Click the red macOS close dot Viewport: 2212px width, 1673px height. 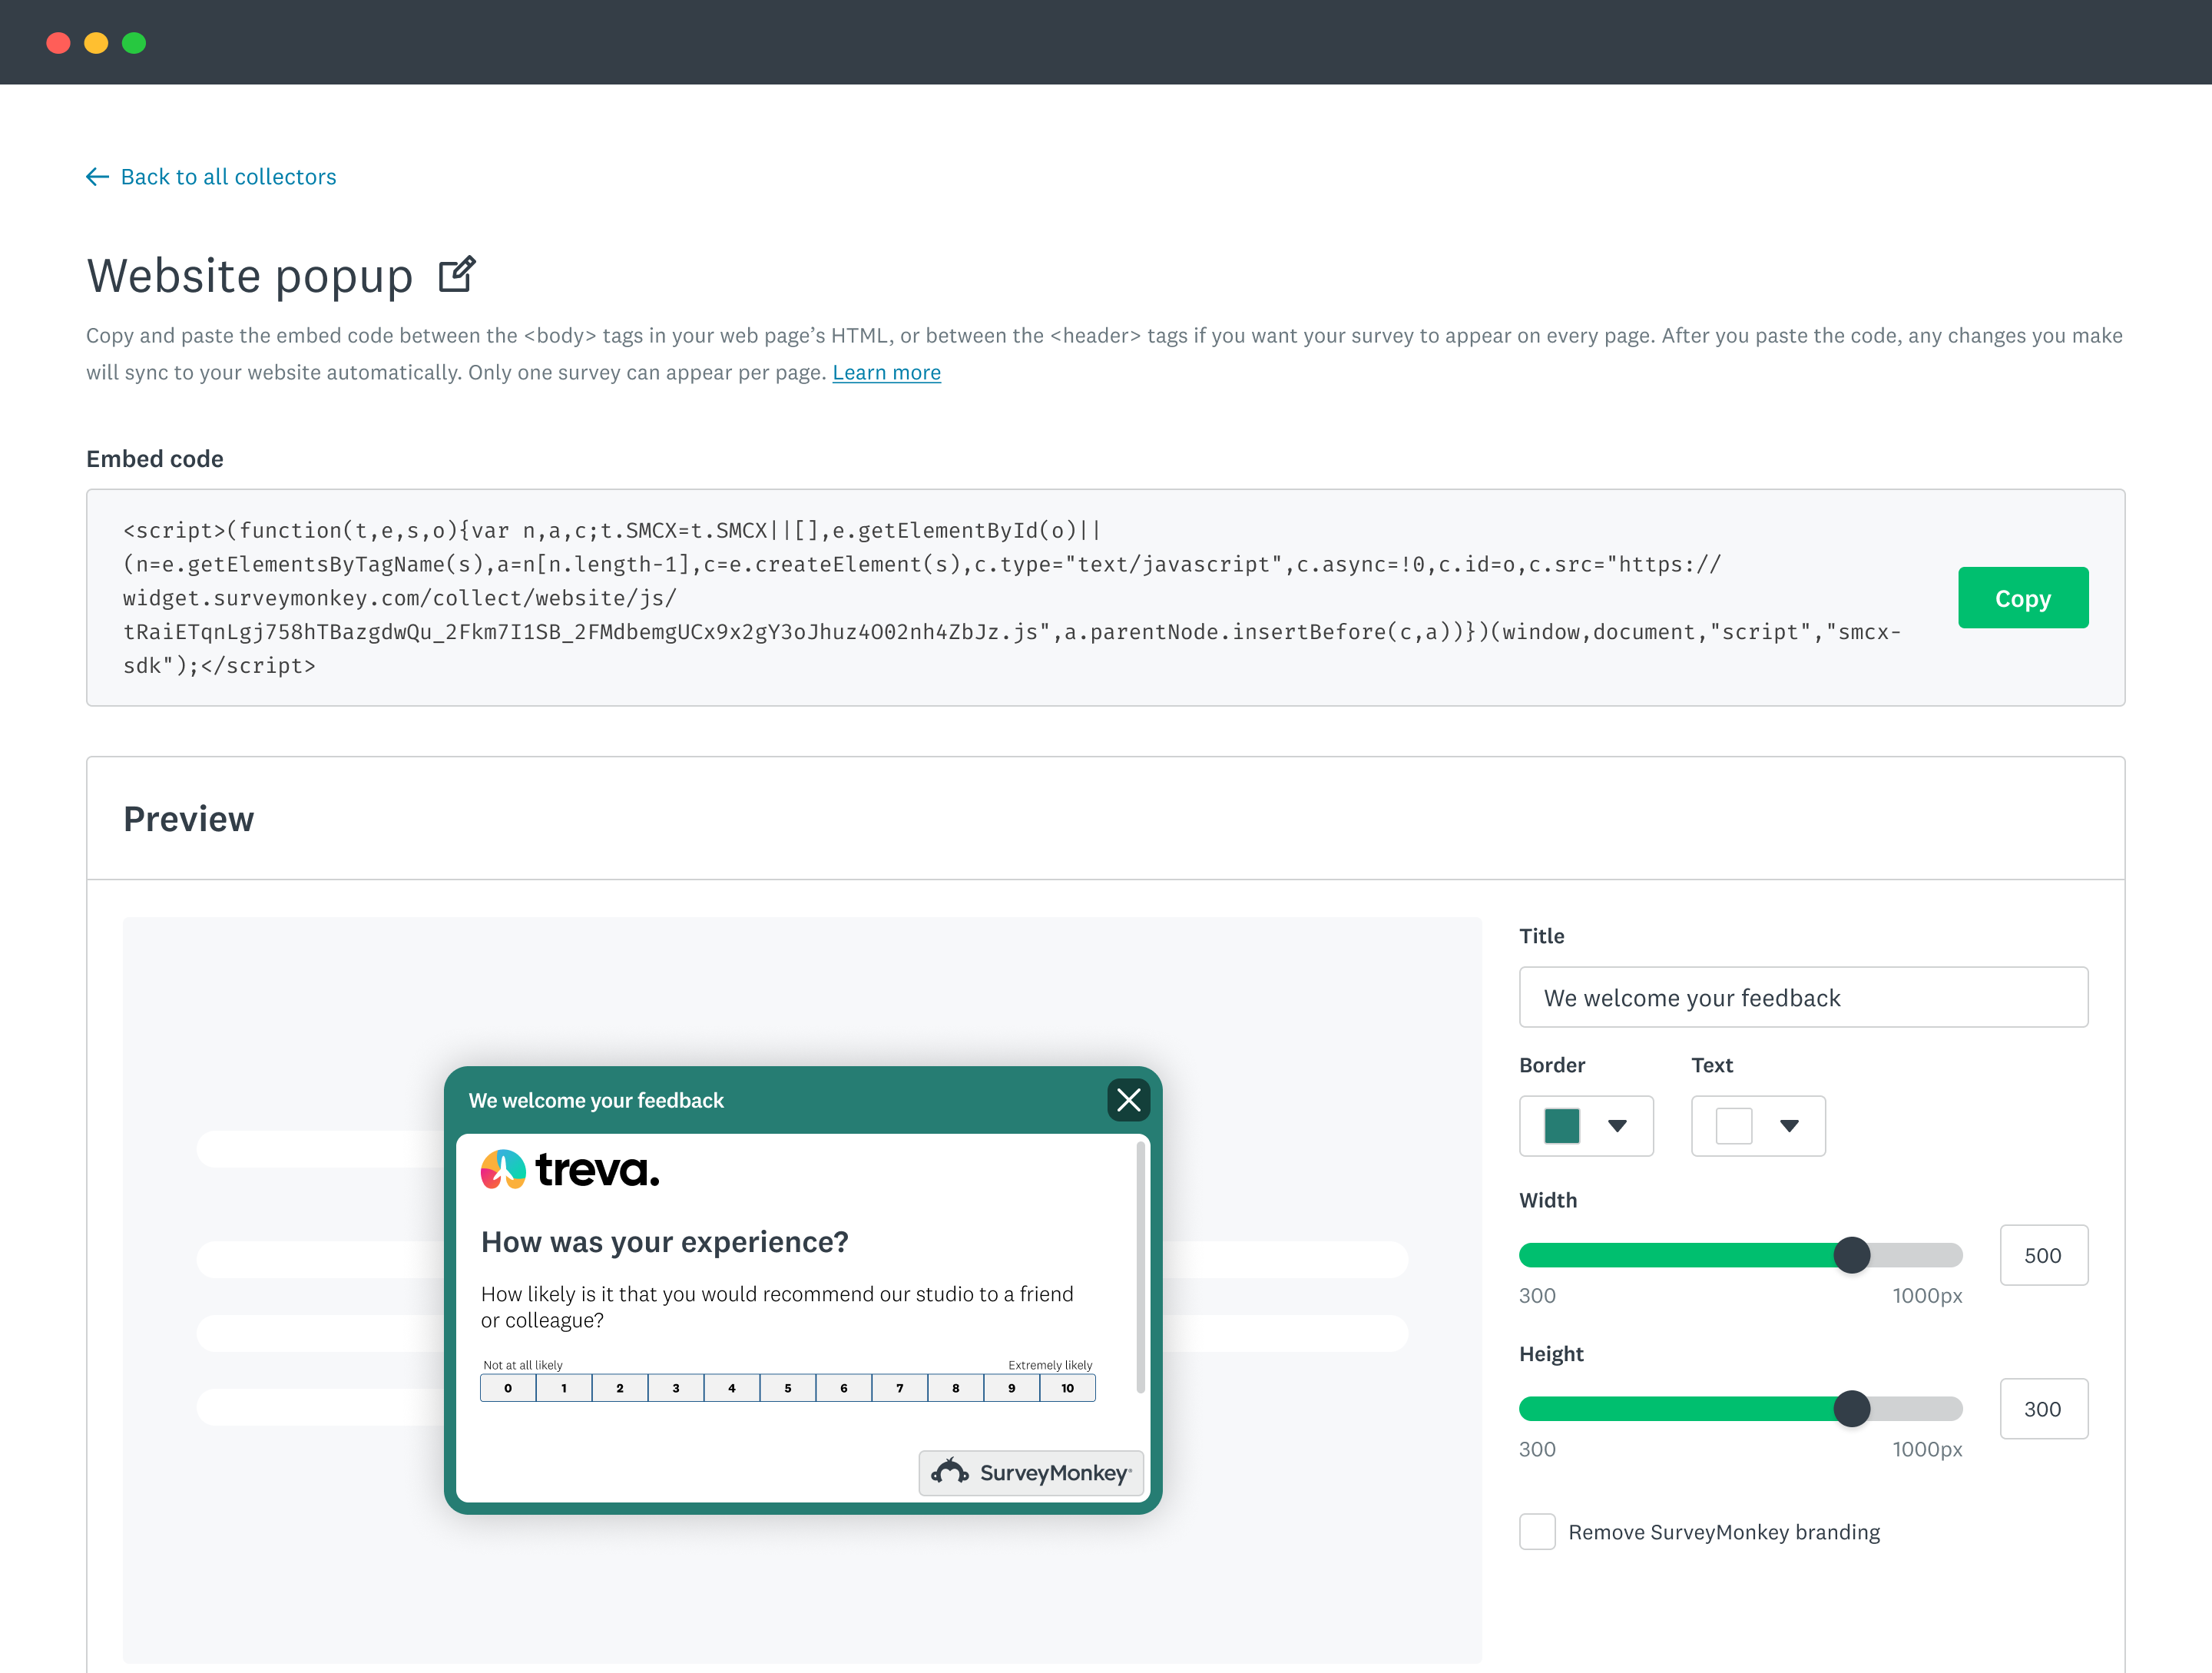(x=58, y=43)
